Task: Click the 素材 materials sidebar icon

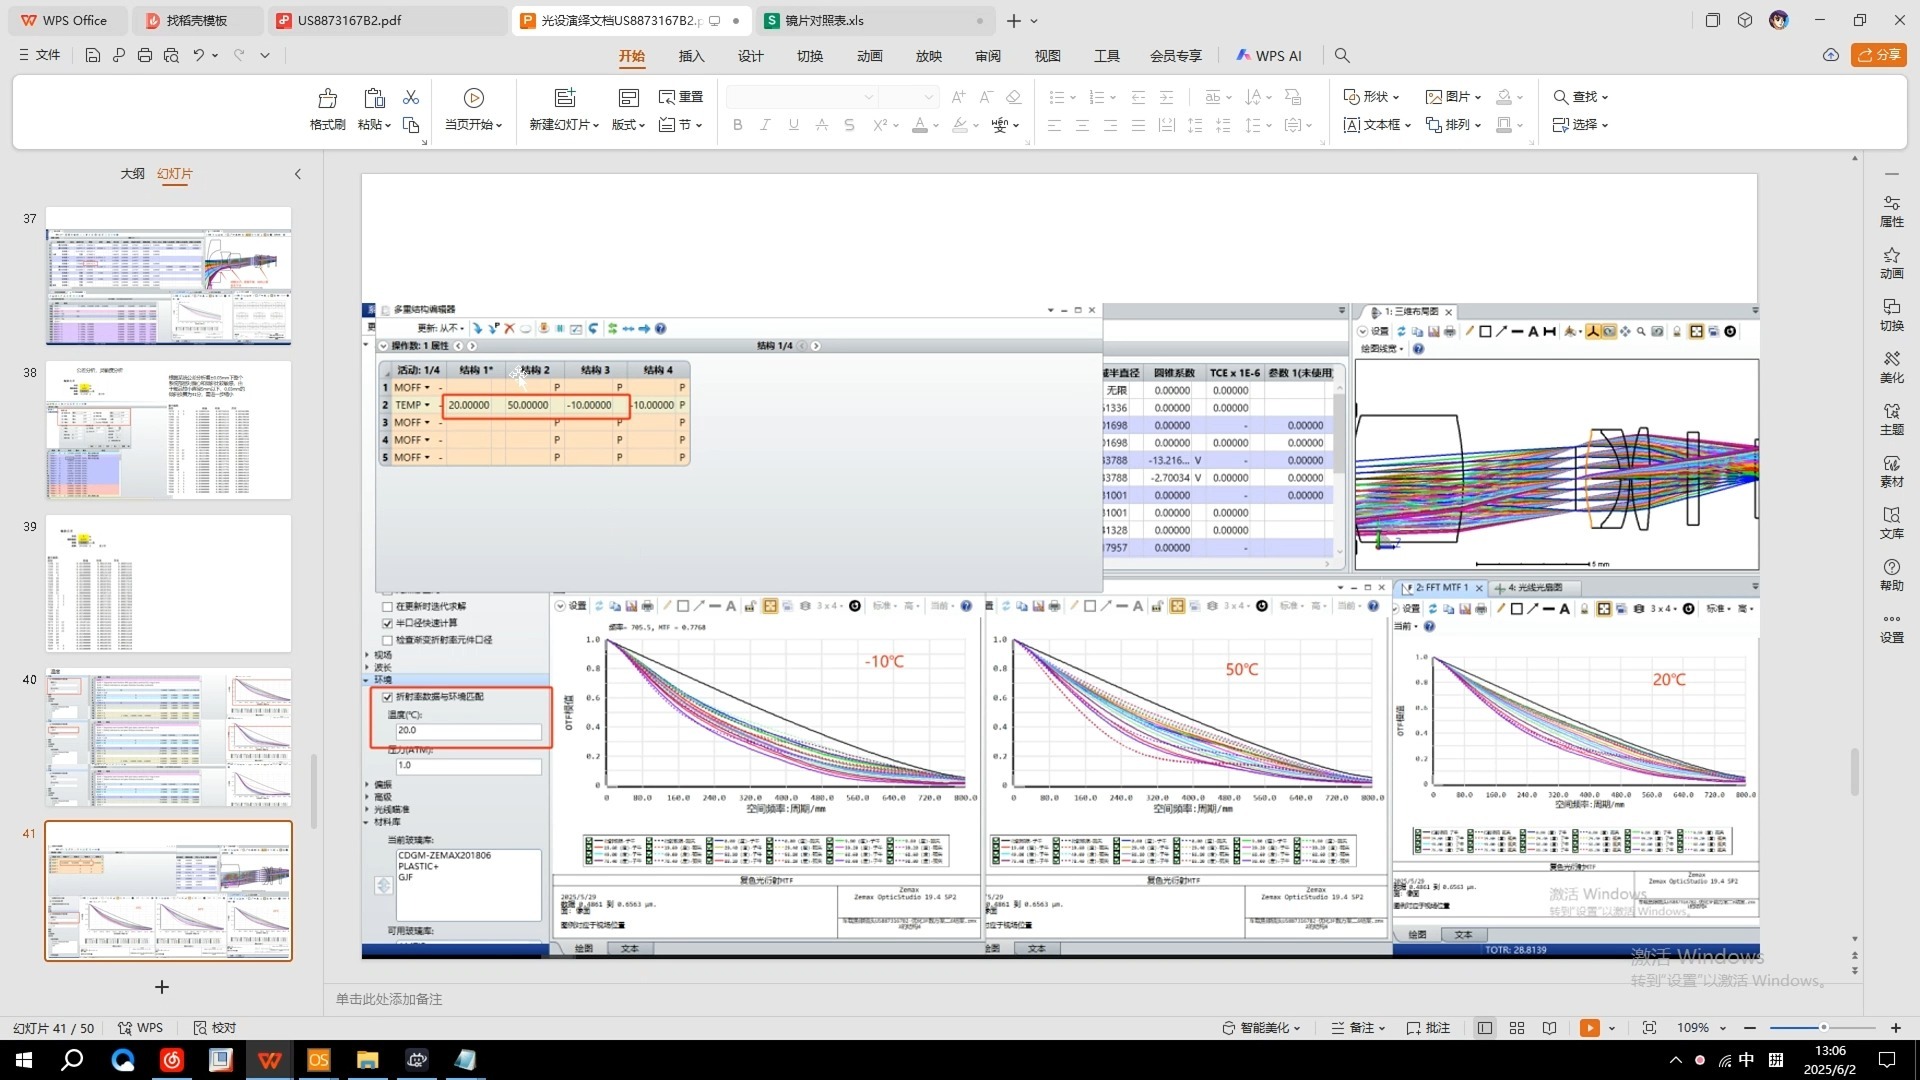Action: point(1891,471)
